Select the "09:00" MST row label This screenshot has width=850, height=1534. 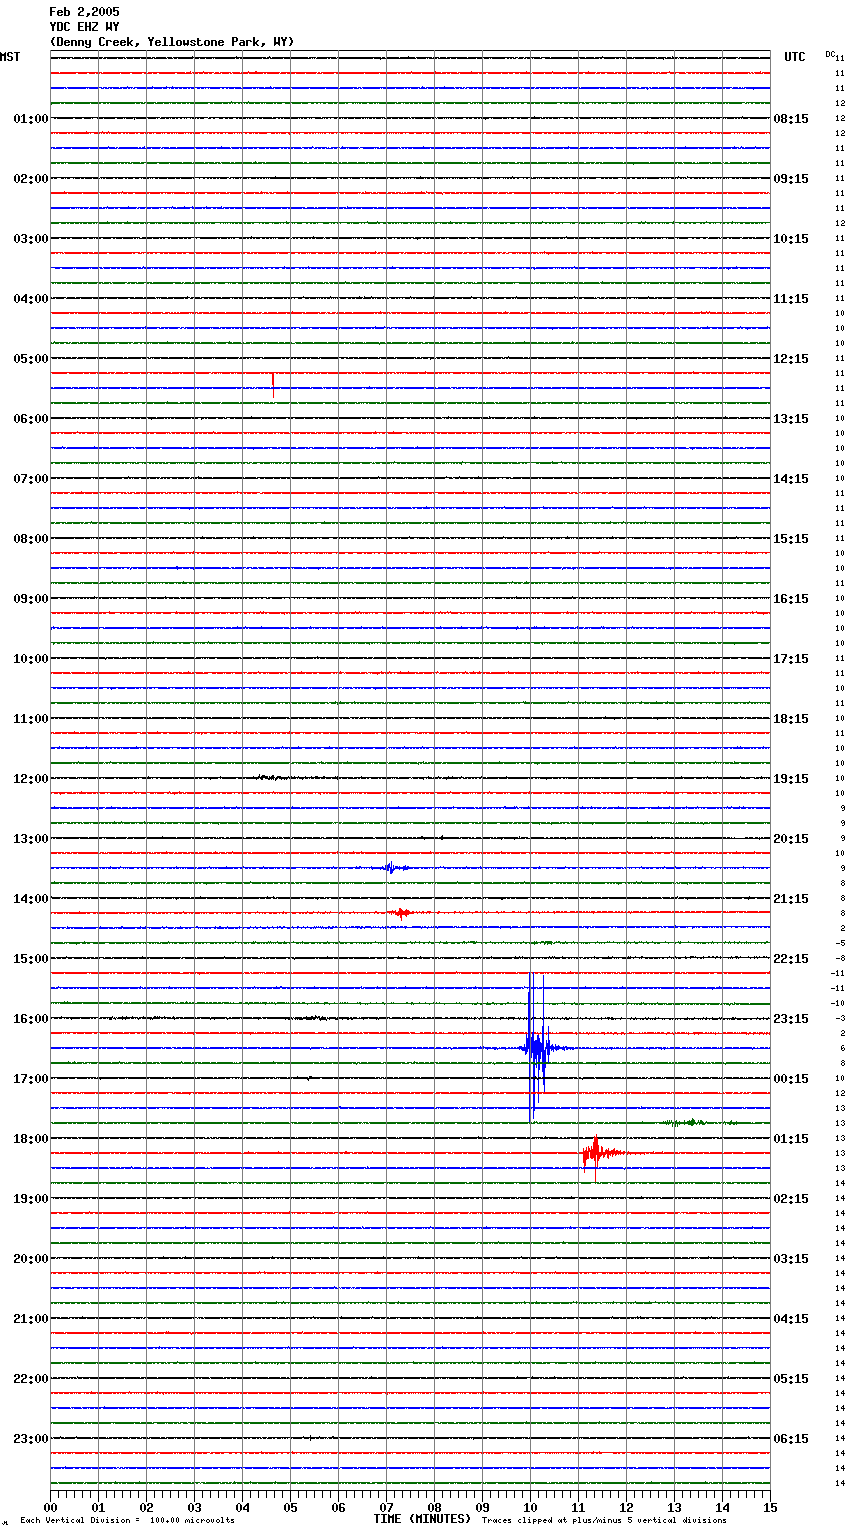[x=31, y=599]
